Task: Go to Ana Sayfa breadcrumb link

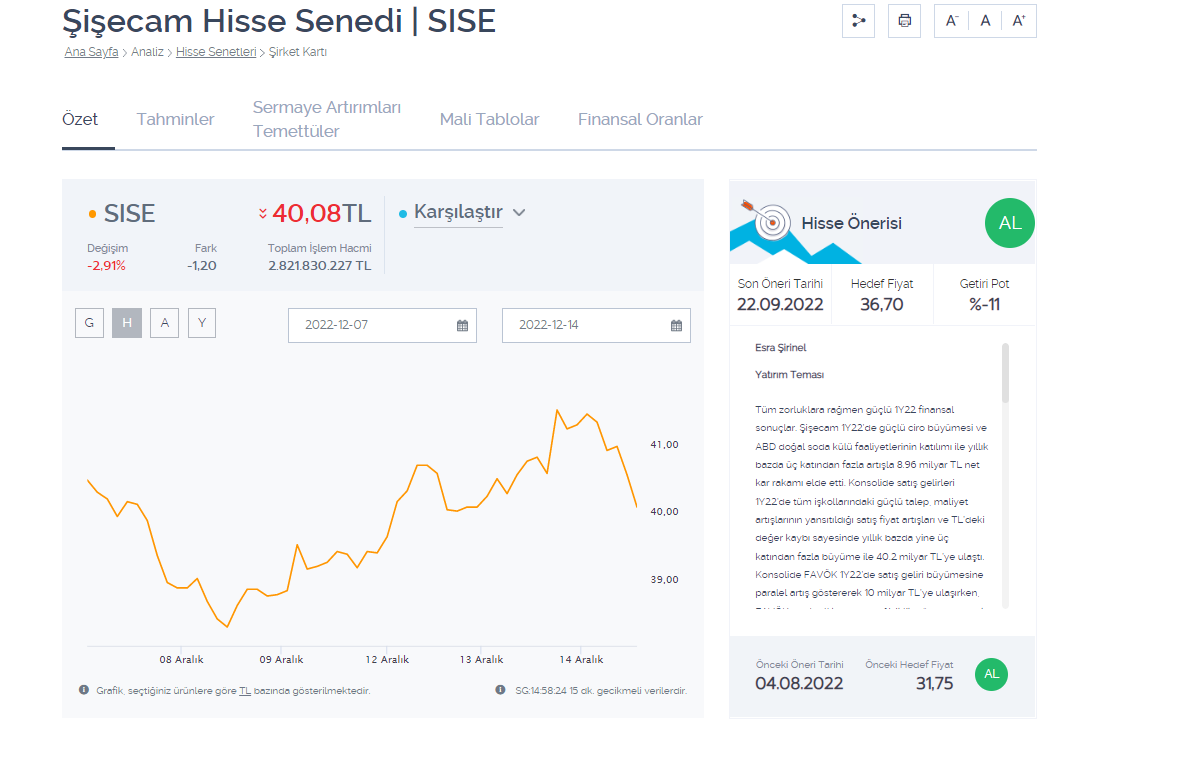Action: pos(91,52)
